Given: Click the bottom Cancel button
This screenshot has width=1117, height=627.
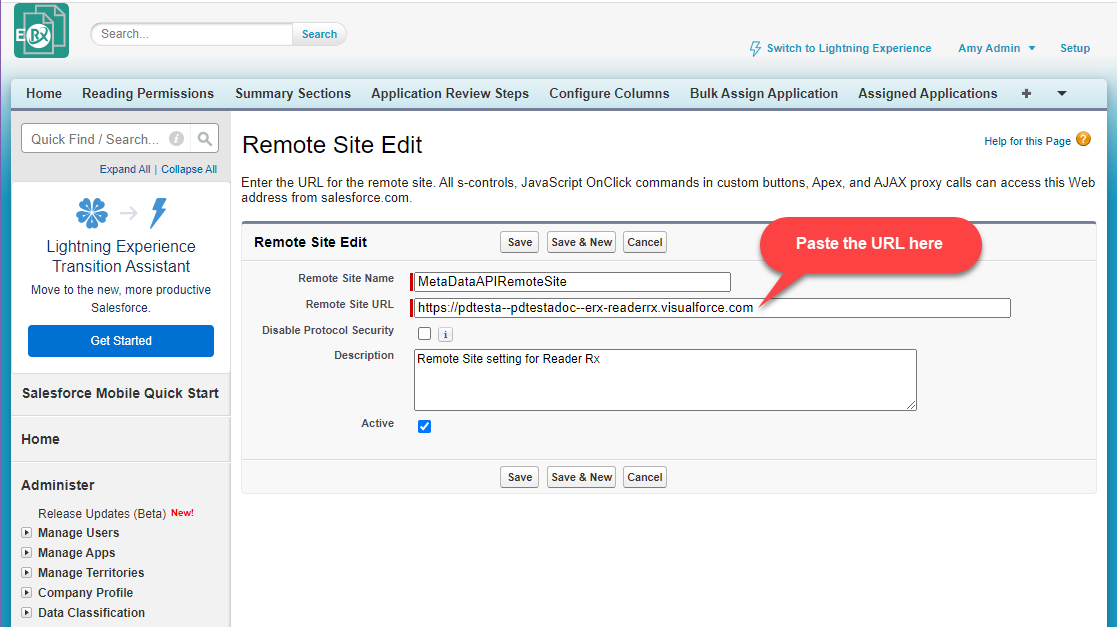Looking at the screenshot, I should pos(644,477).
